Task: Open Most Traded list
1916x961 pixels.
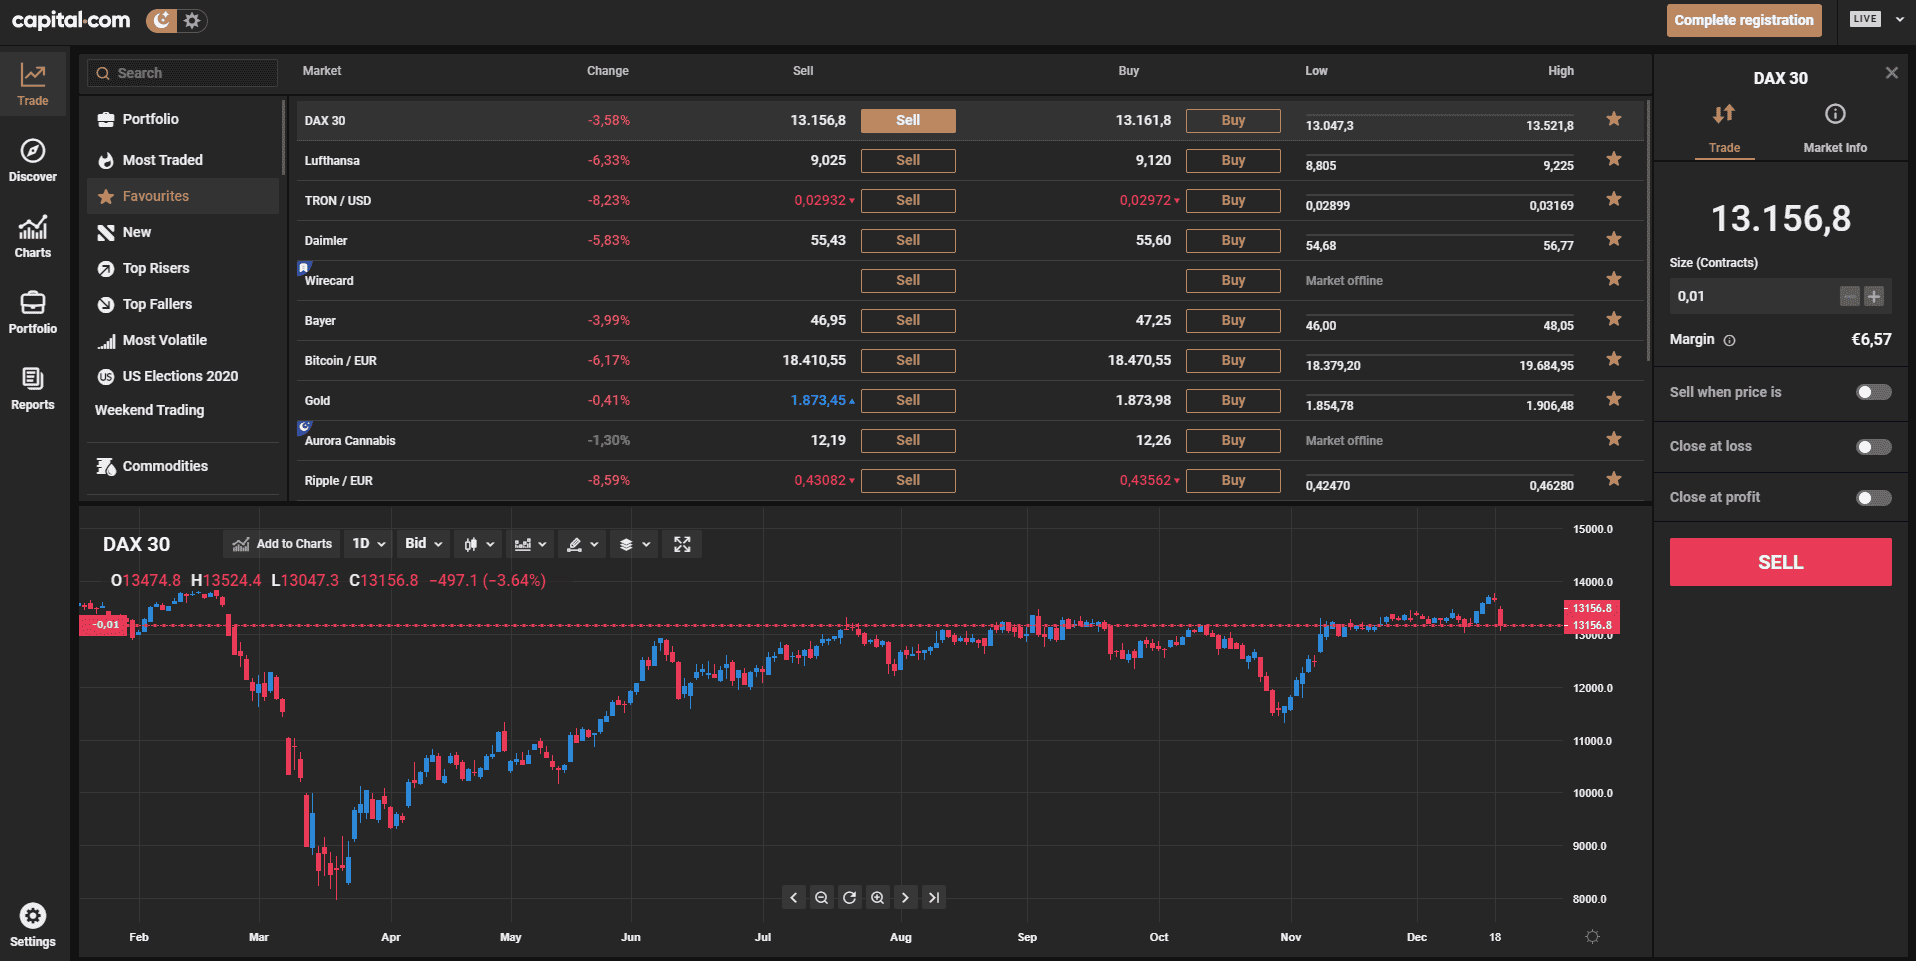Action: (162, 160)
